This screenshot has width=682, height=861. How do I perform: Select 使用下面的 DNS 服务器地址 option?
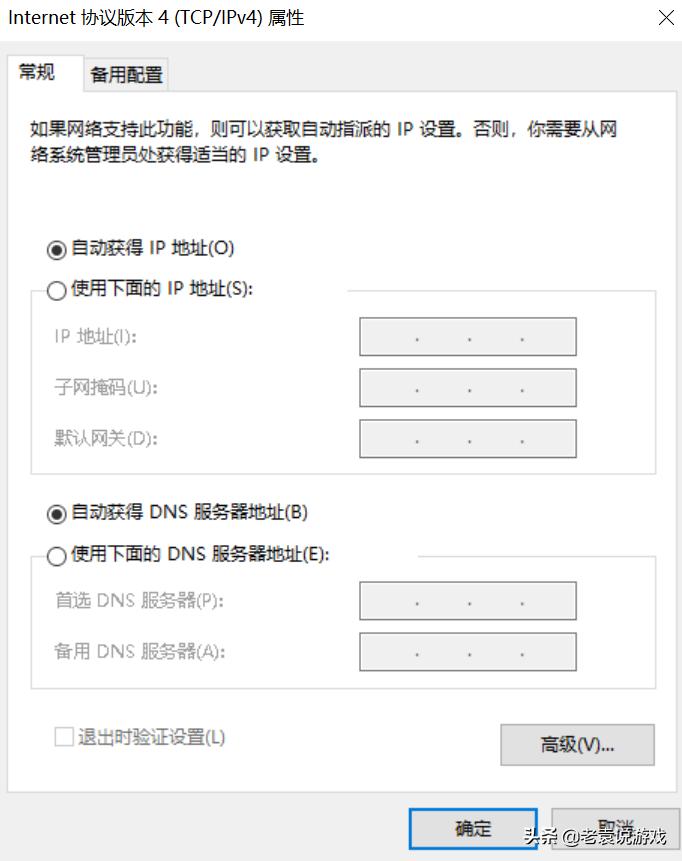pos(57,553)
